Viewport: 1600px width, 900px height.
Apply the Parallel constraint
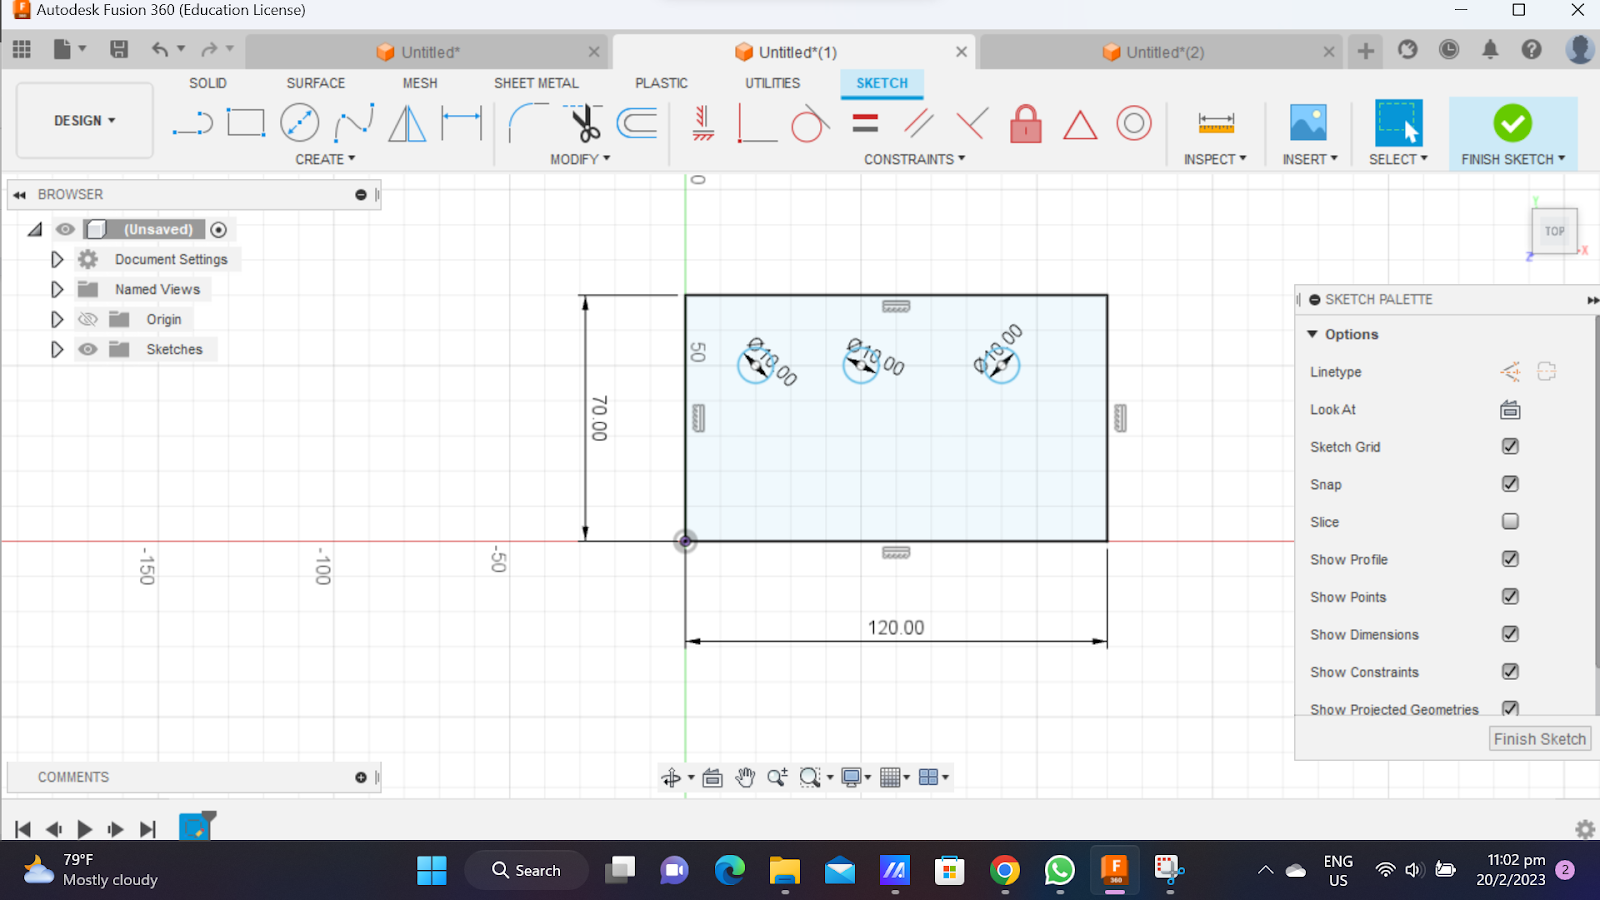(918, 123)
